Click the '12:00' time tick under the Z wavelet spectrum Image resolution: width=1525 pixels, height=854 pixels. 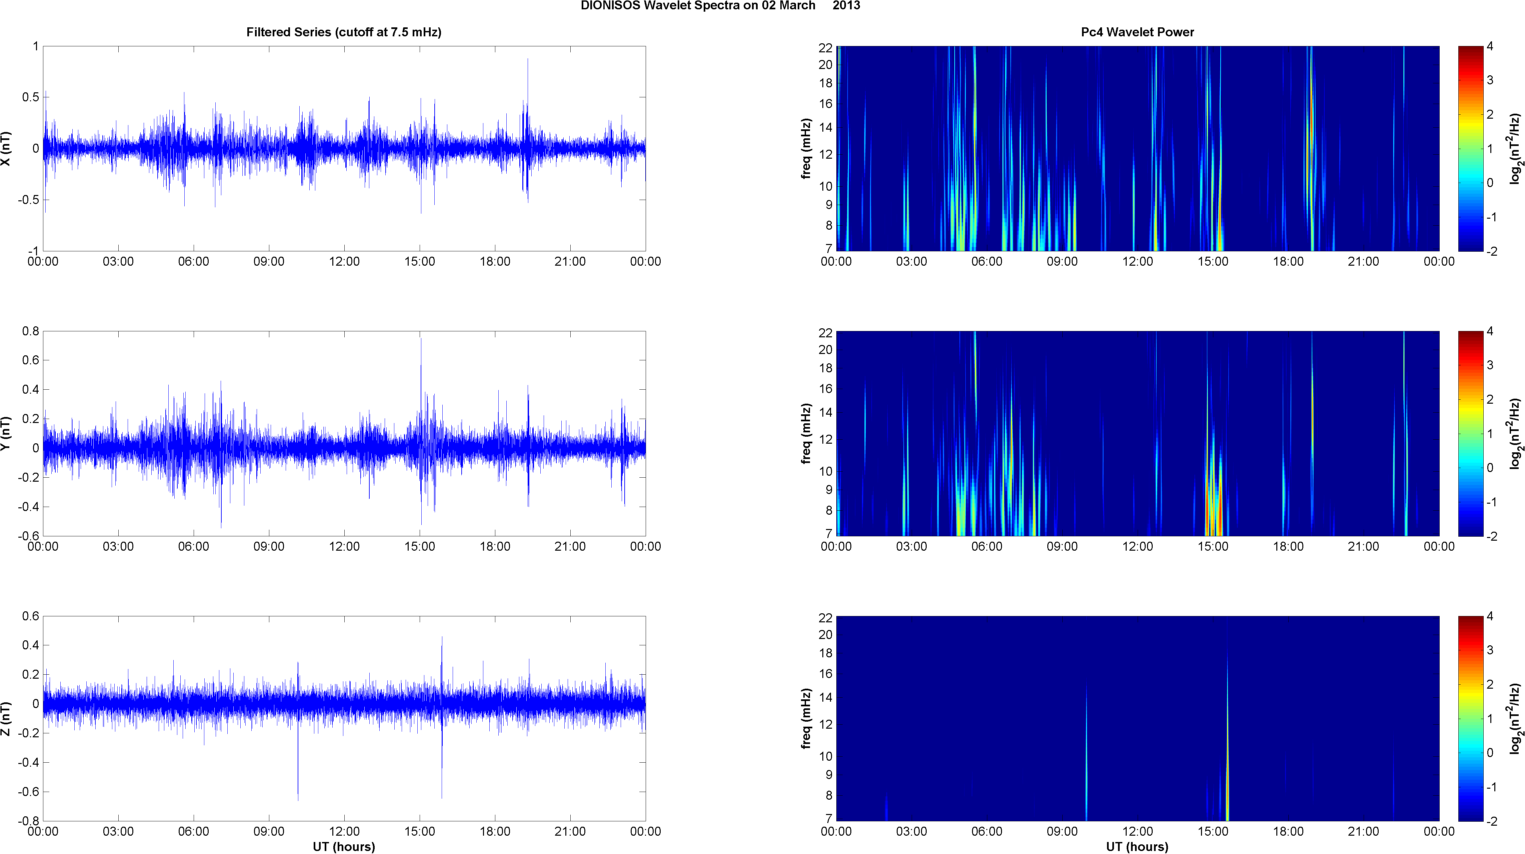(x=1138, y=832)
